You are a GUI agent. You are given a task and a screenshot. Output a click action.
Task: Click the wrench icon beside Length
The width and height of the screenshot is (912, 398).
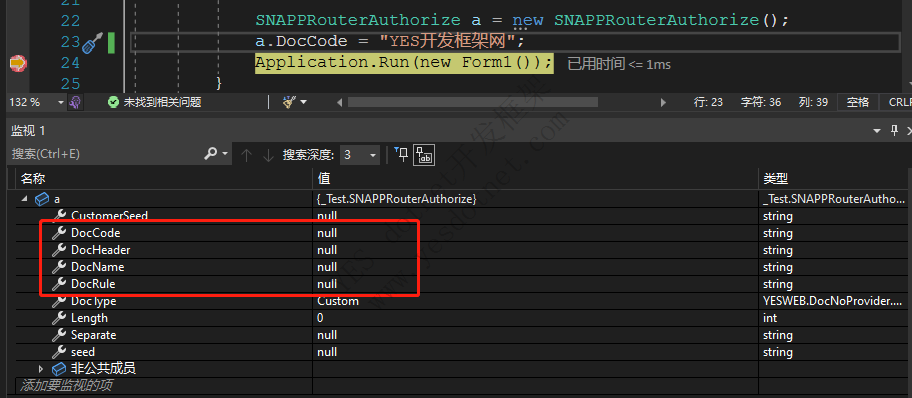coord(59,318)
